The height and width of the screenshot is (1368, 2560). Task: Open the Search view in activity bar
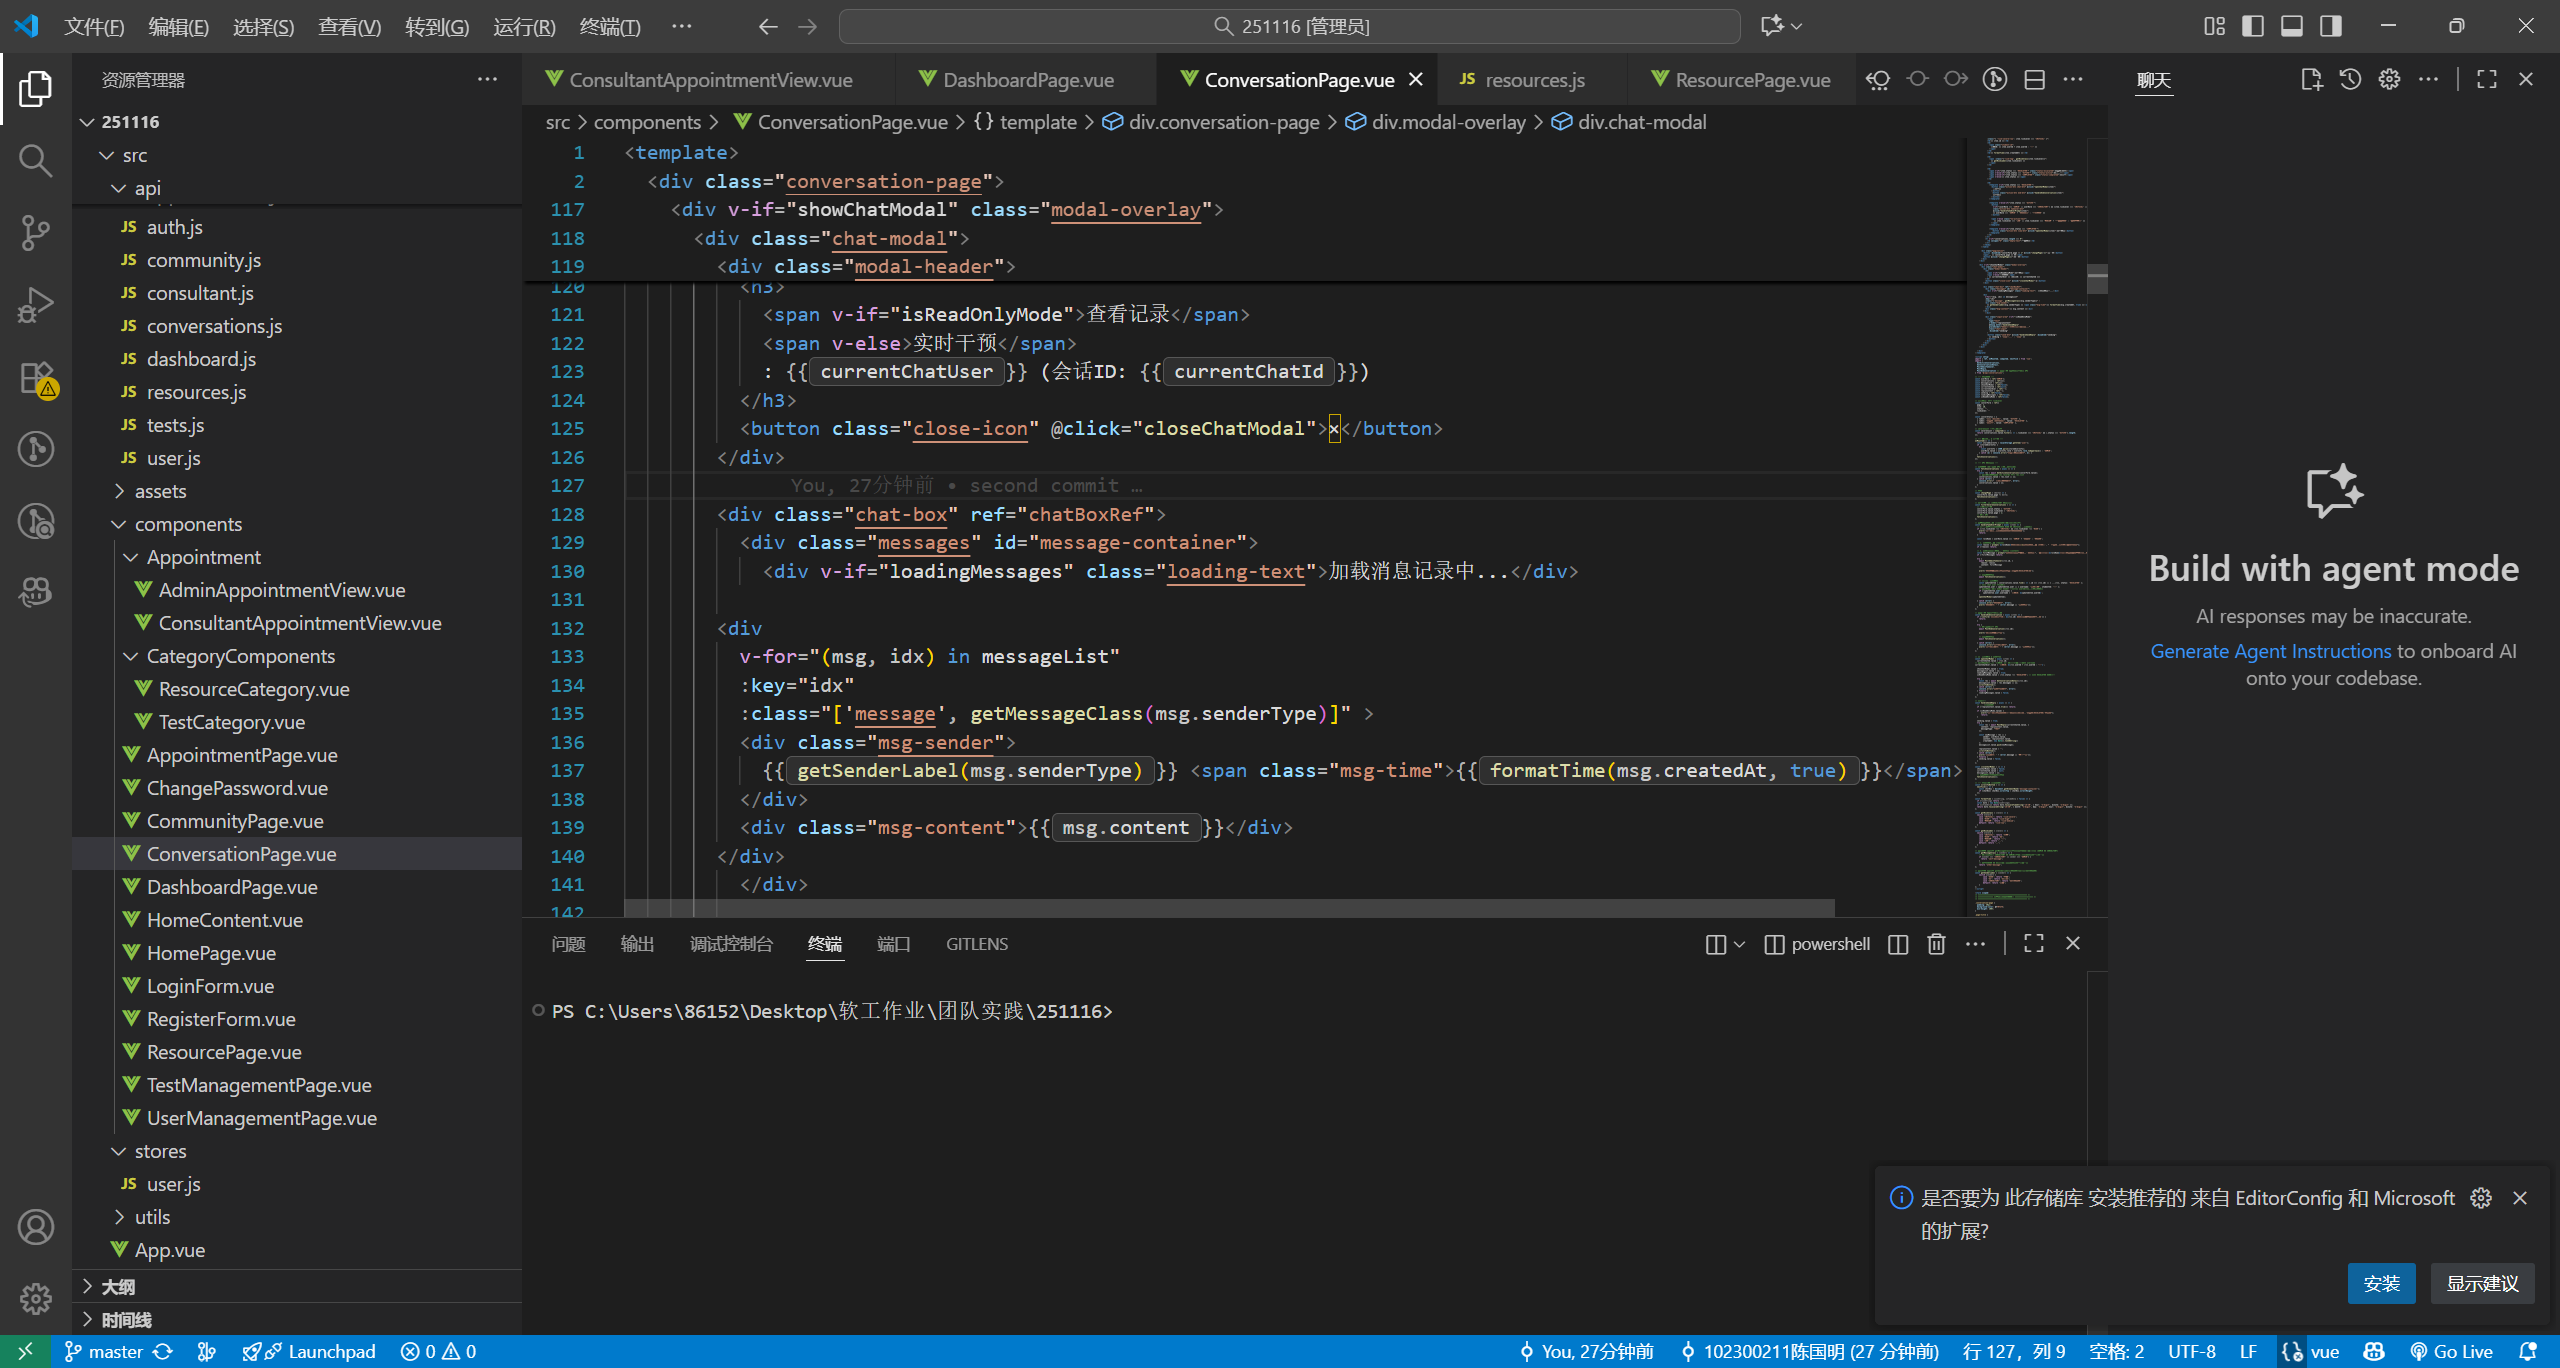coord(36,160)
